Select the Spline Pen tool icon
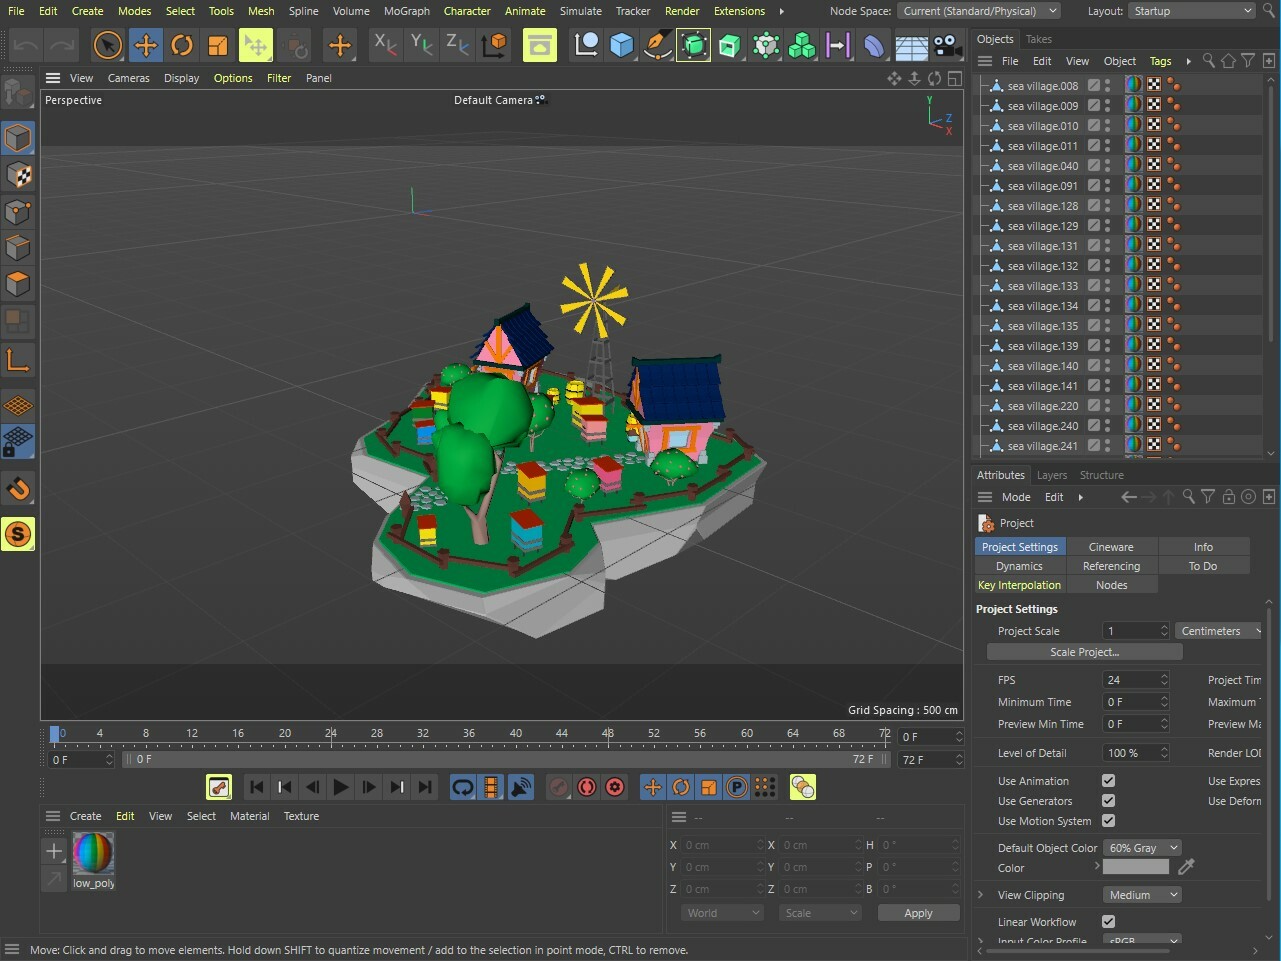 [x=657, y=45]
